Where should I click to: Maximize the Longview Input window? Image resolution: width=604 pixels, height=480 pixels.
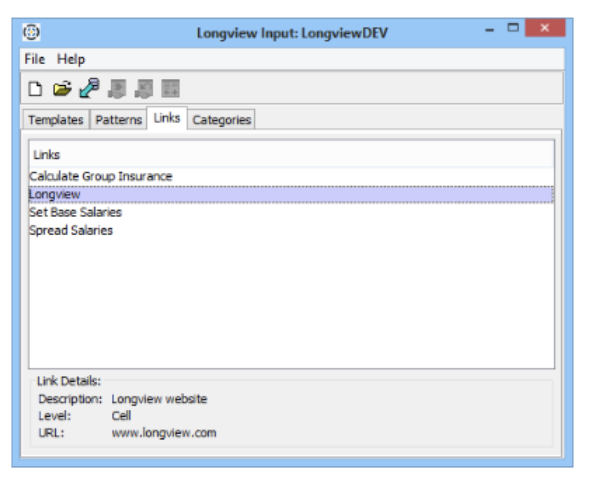click(x=513, y=29)
